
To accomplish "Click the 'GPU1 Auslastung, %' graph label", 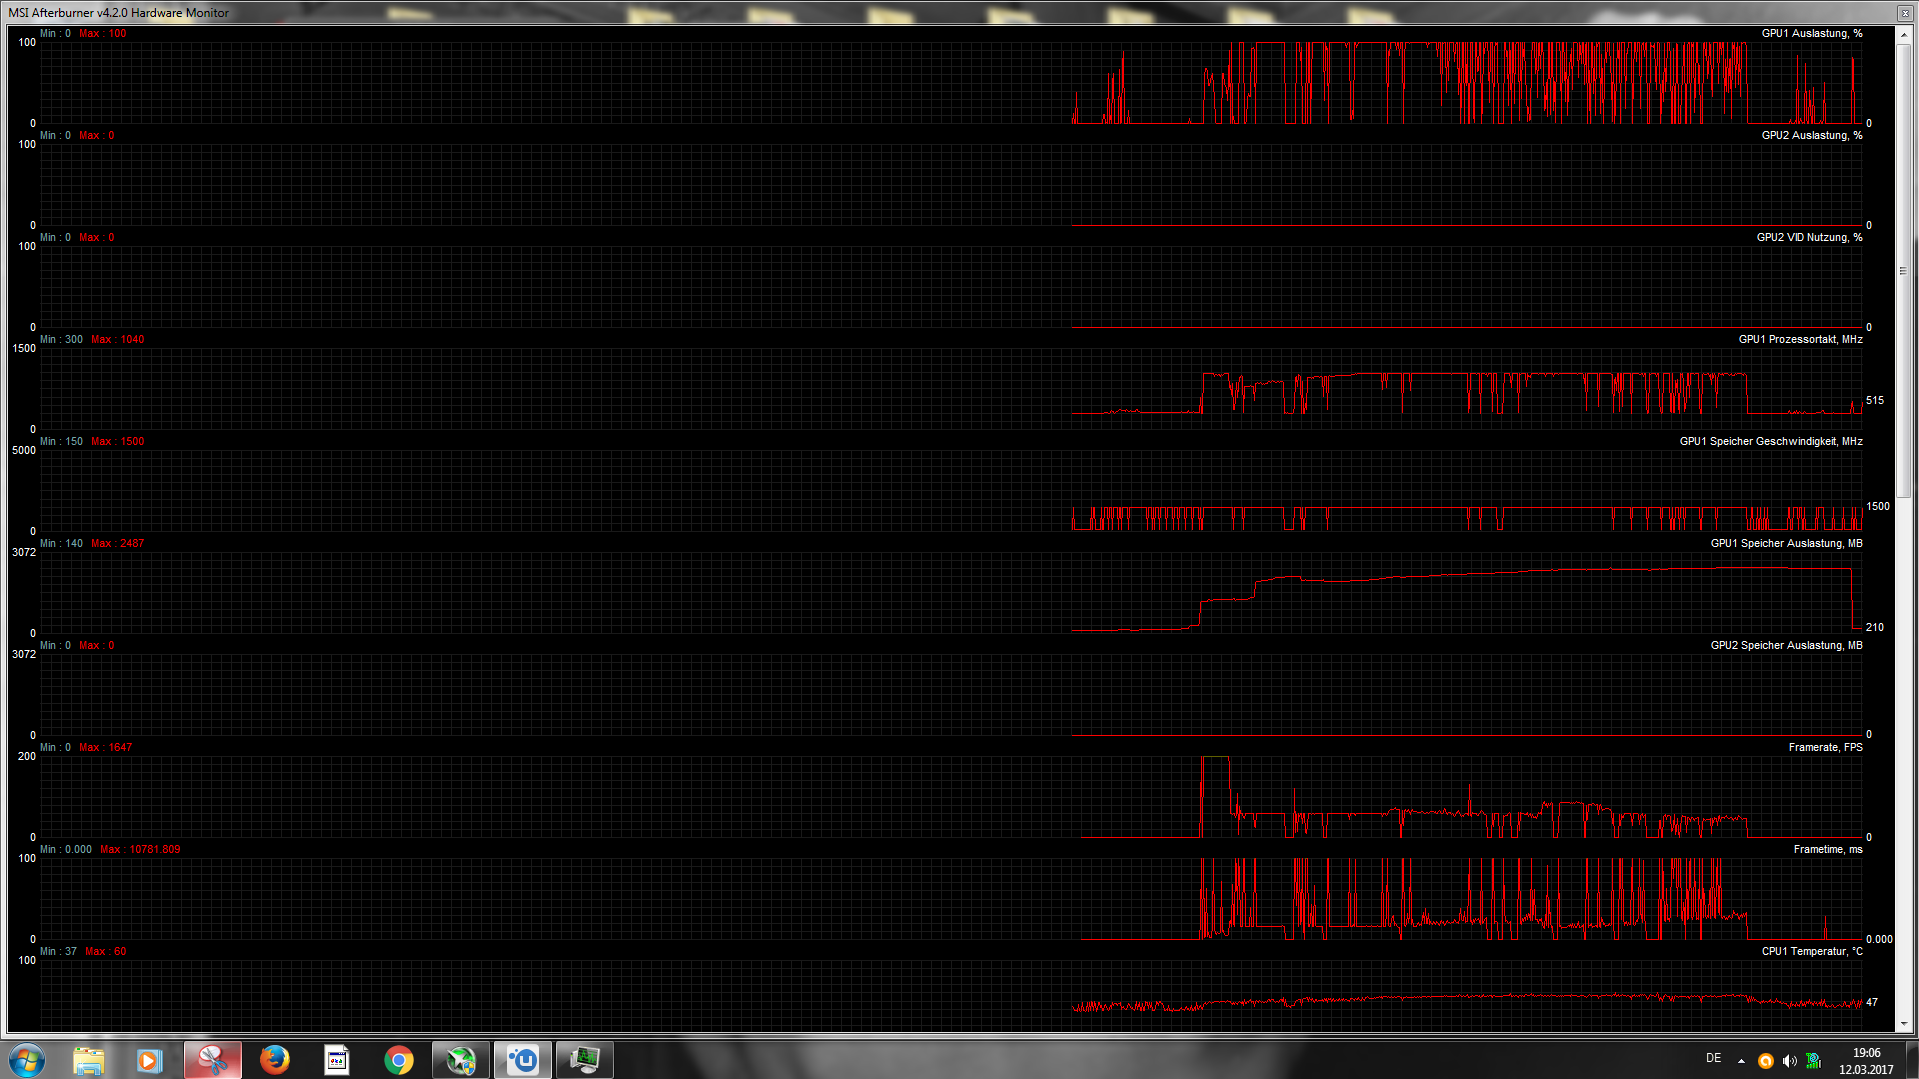I will click(x=1811, y=34).
